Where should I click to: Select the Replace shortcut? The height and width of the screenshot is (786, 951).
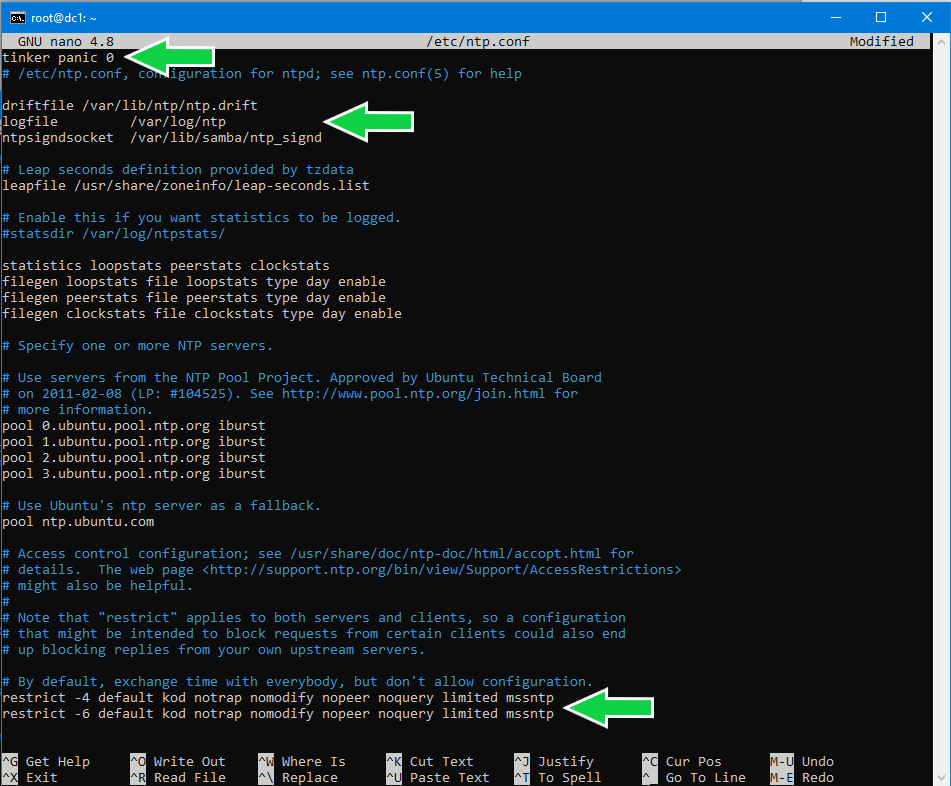point(298,778)
